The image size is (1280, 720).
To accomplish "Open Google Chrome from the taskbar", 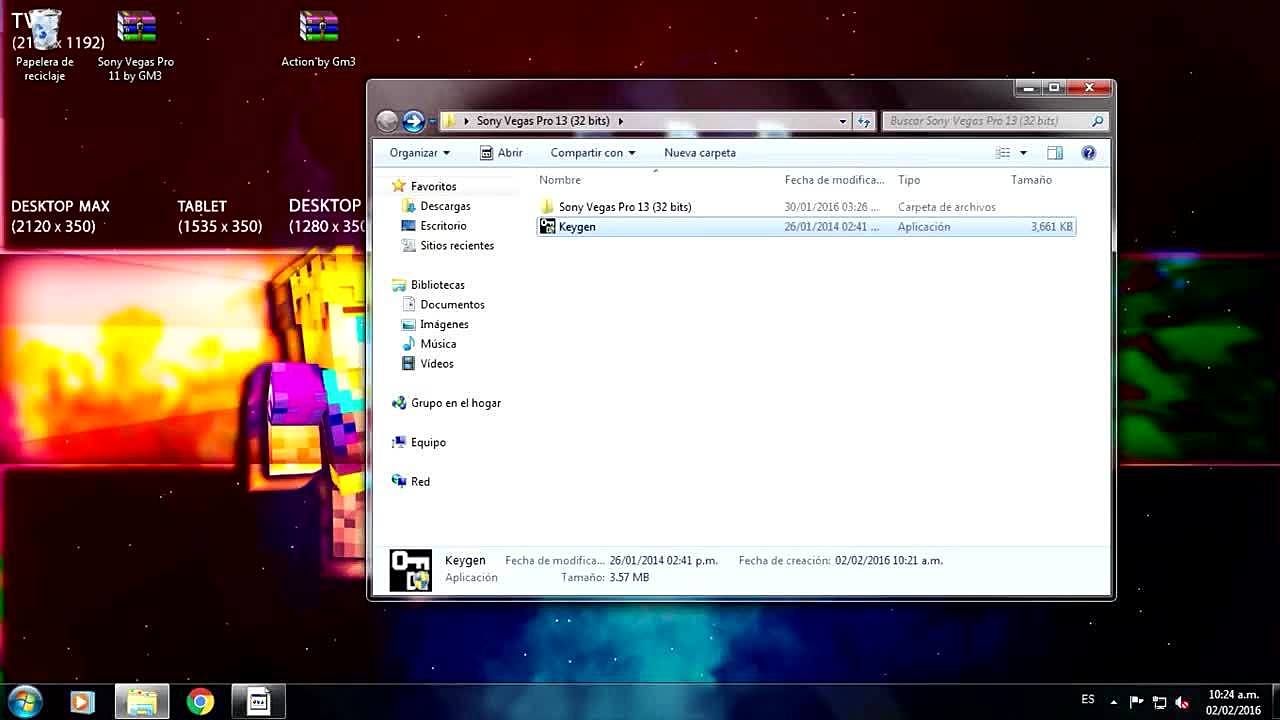I will 200,702.
